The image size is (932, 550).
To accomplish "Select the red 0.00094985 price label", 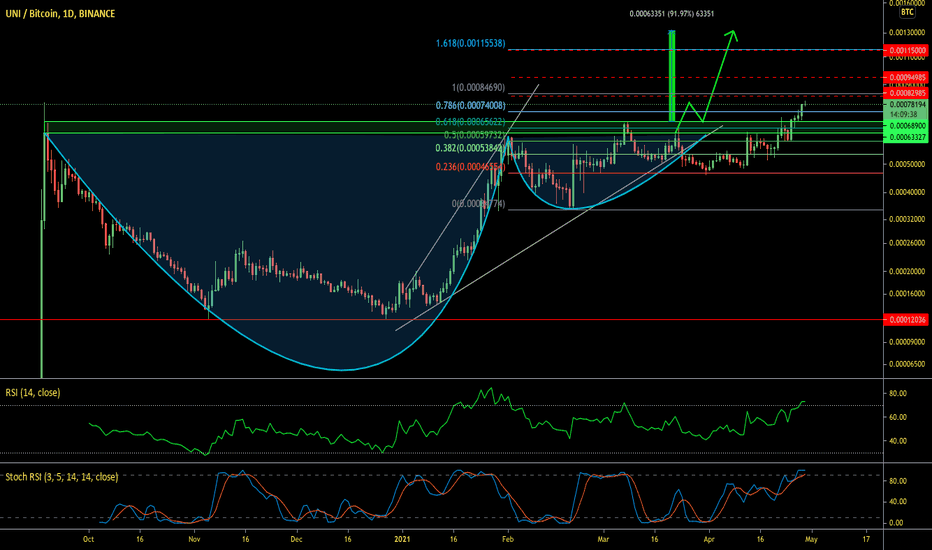I will 907,77.
